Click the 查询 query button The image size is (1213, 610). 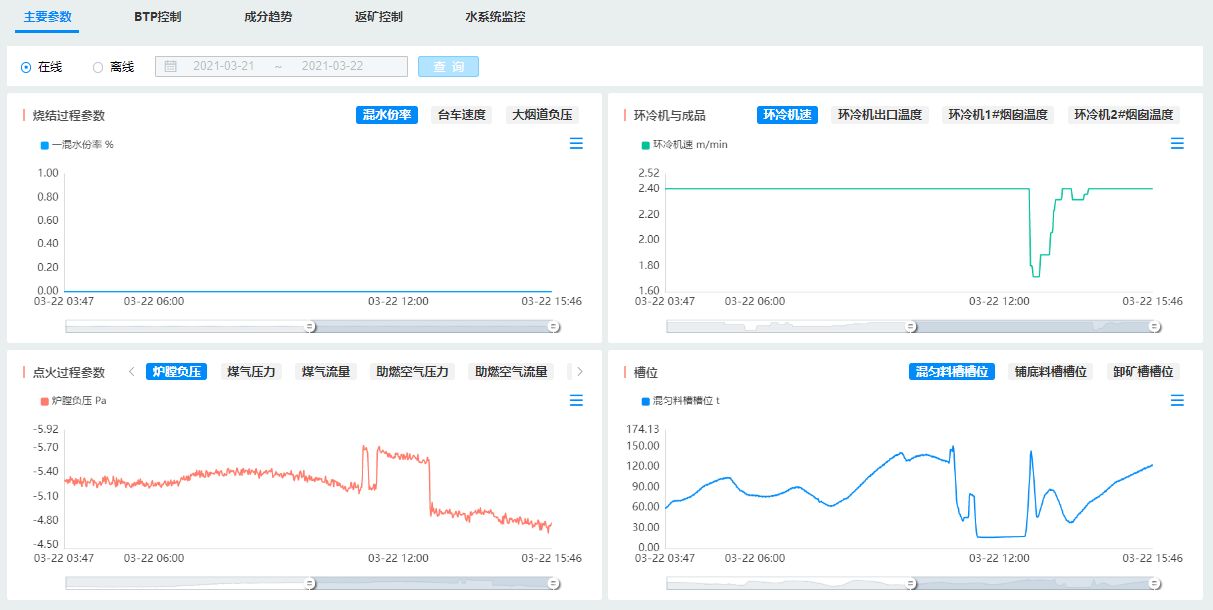(x=448, y=67)
